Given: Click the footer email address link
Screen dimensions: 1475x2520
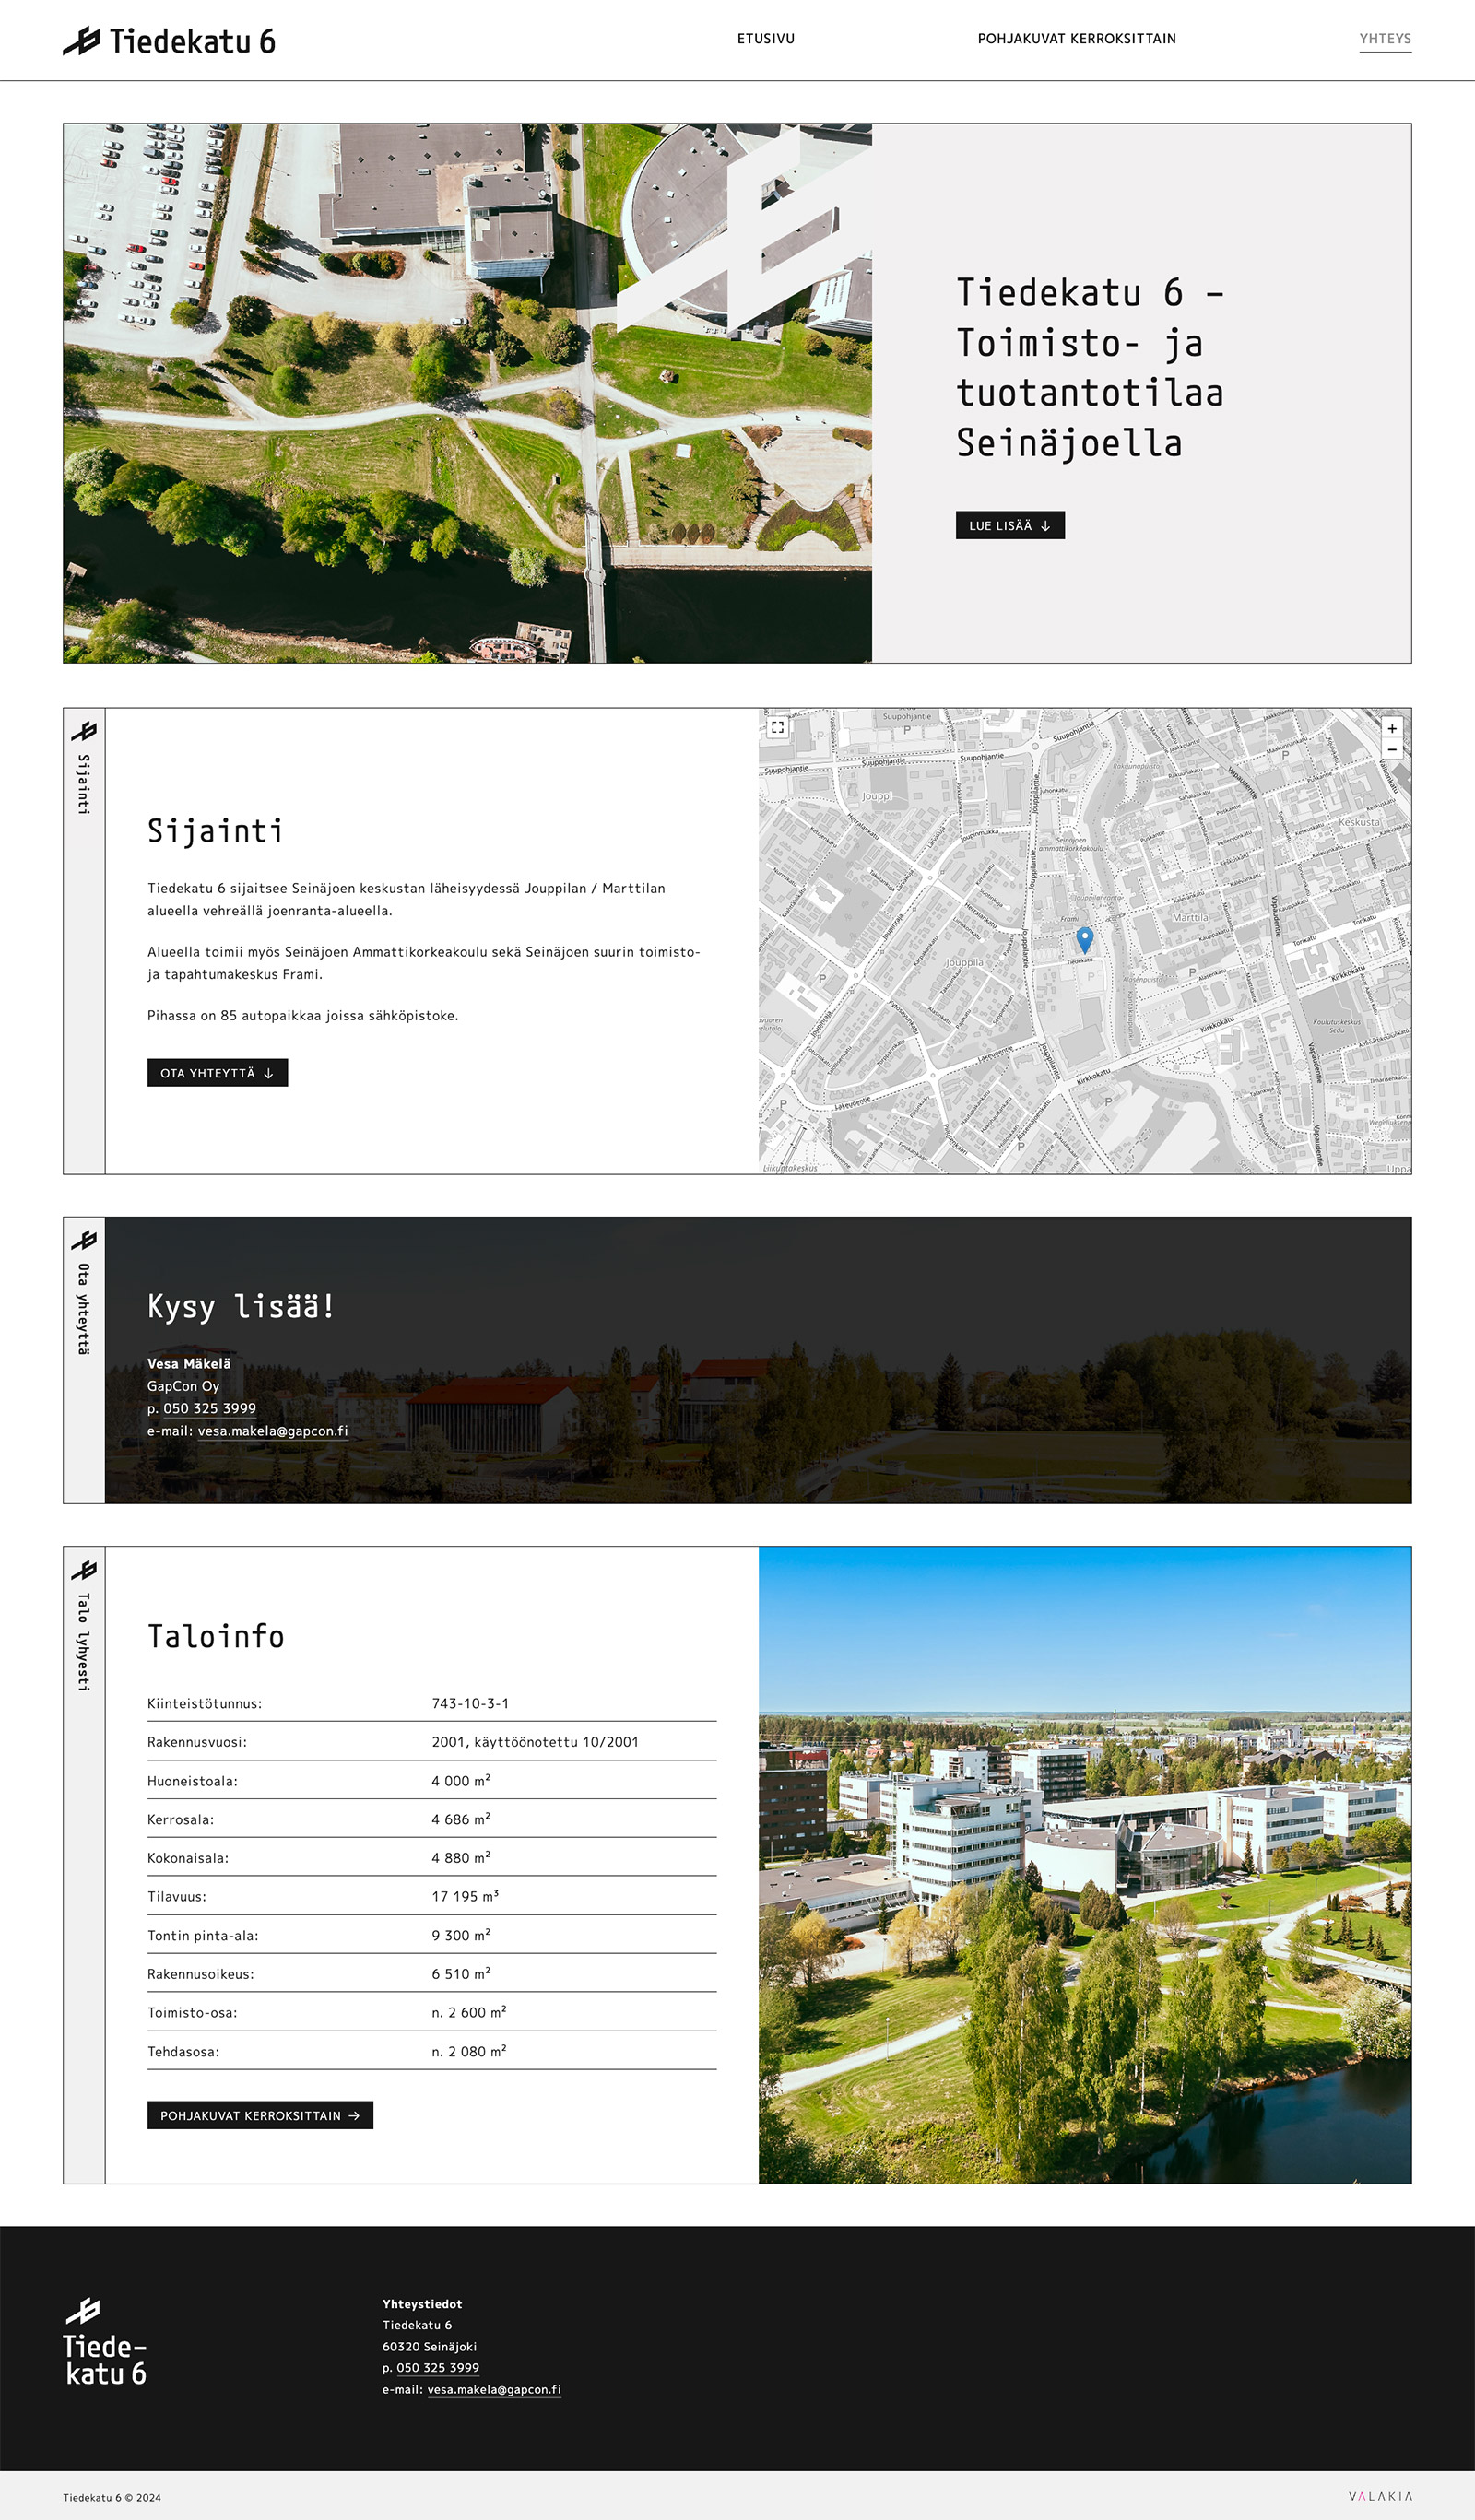Looking at the screenshot, I should 493,2389.
